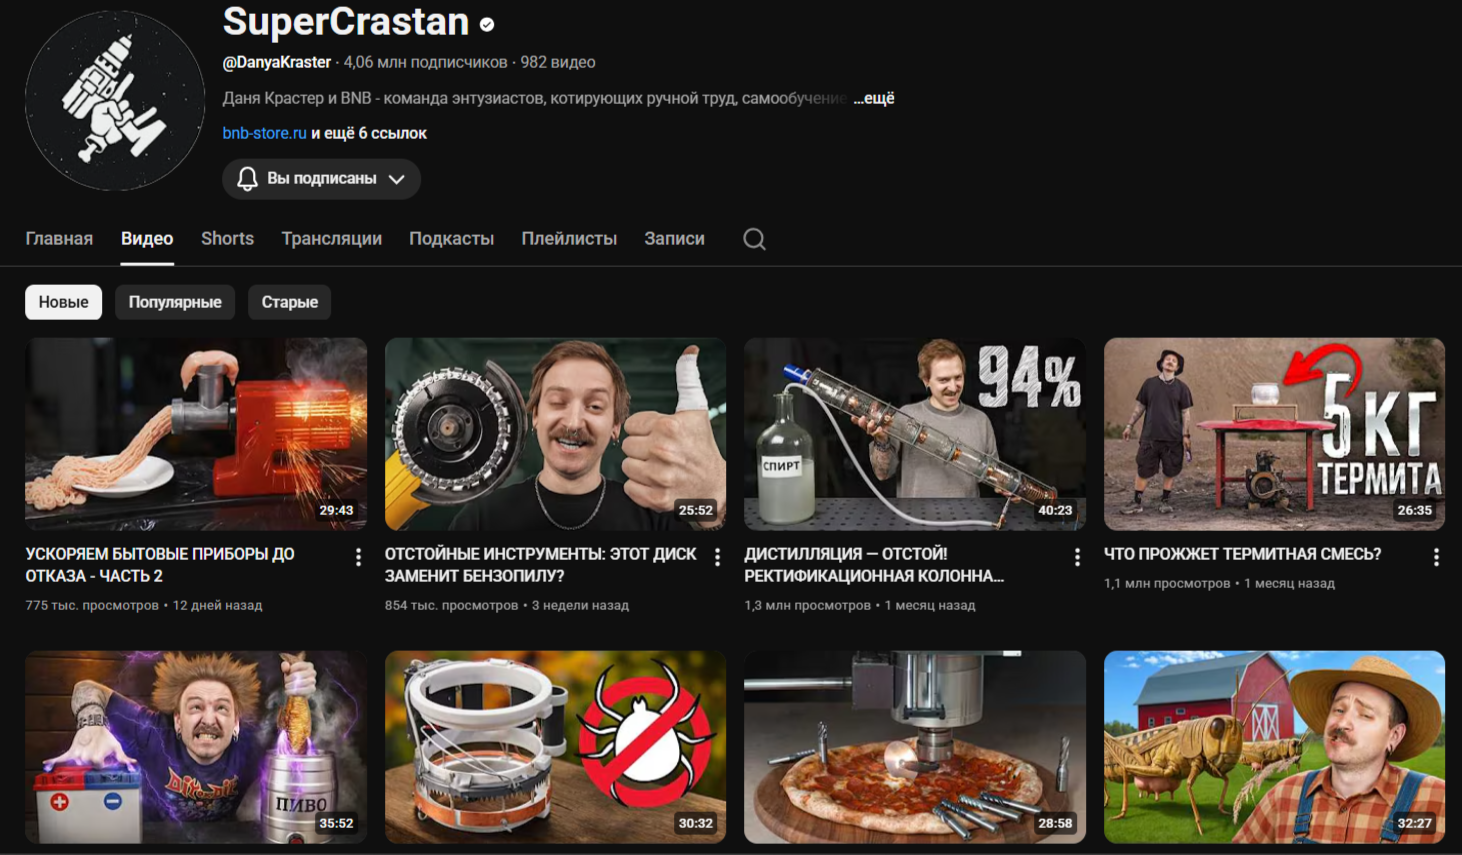
Task: Sort videos by Старые
Action: point(290,302)
